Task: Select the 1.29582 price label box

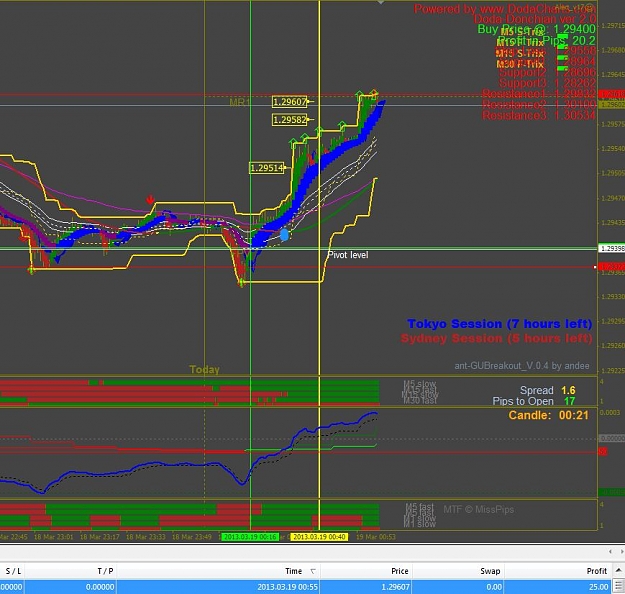Action: 290,120
